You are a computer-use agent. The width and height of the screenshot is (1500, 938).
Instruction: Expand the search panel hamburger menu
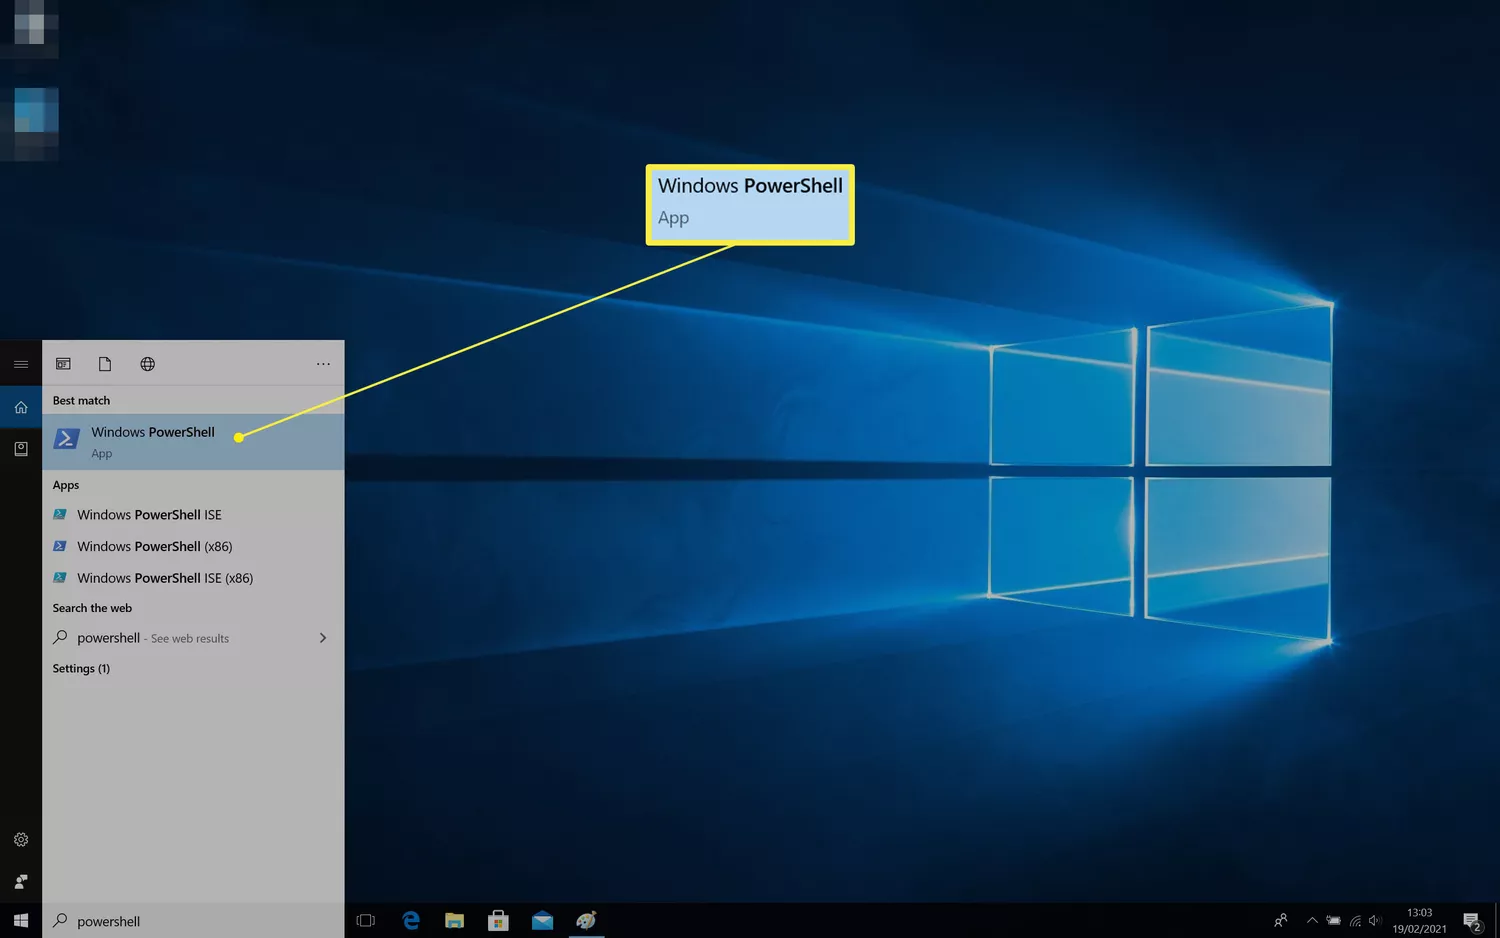tap(21, 364)
